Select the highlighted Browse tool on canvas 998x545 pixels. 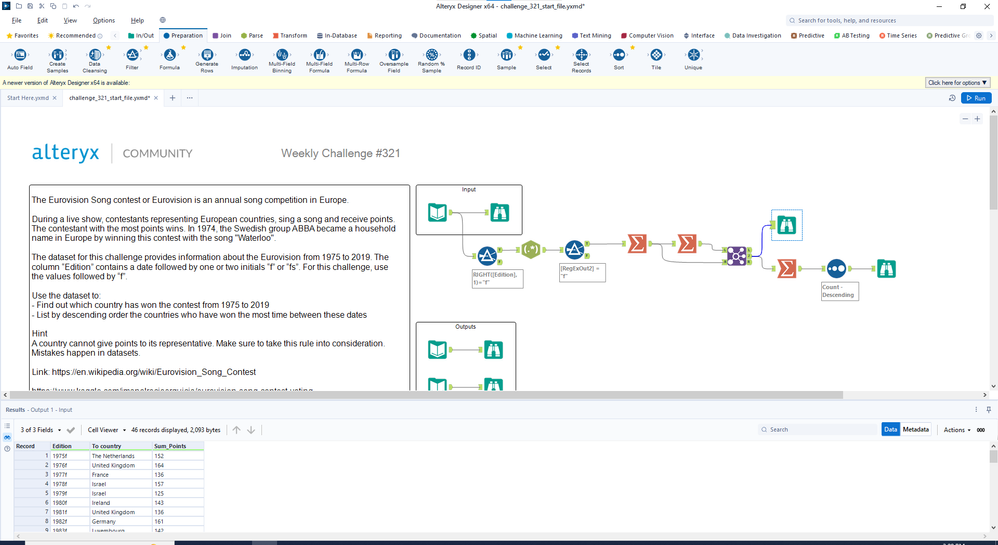coord(787,225)
